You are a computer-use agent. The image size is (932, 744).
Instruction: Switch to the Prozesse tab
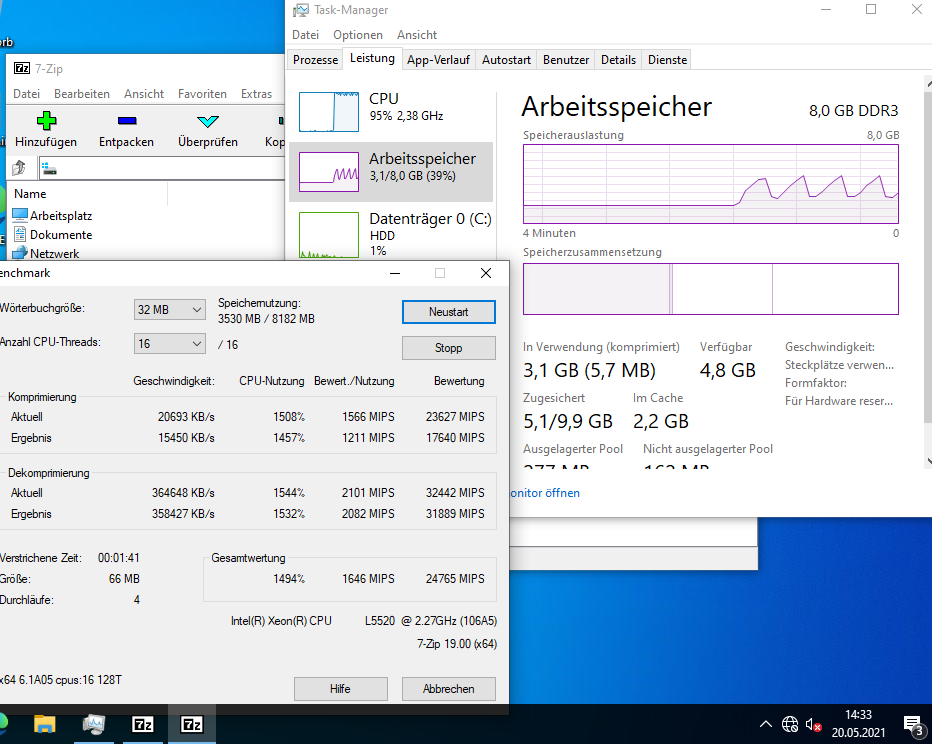(x=316, y=60)
